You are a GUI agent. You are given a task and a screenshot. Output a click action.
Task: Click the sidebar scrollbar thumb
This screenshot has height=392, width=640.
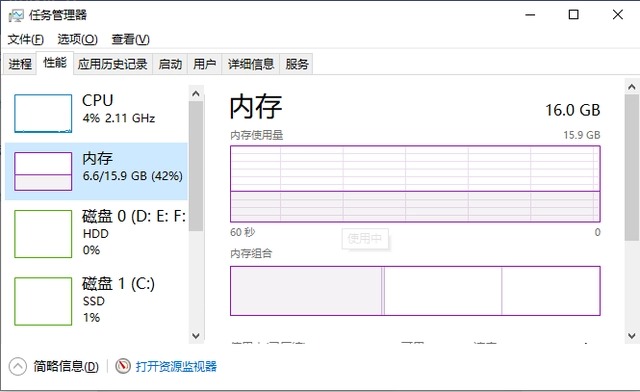[x=196, y=166]
